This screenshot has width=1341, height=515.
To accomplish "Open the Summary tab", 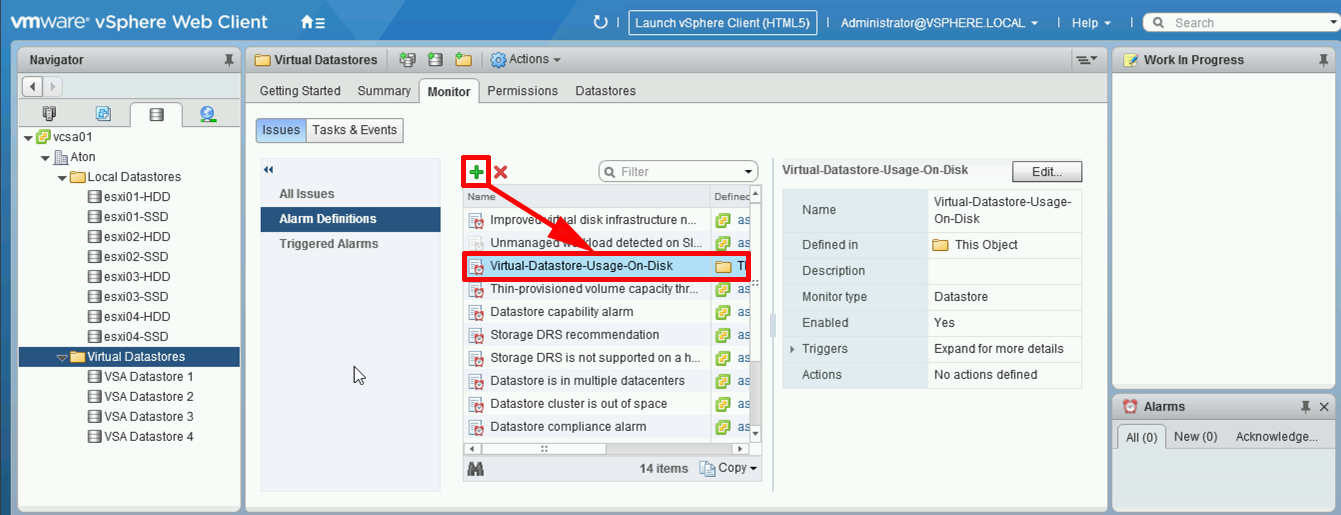I will click(384, 91).
